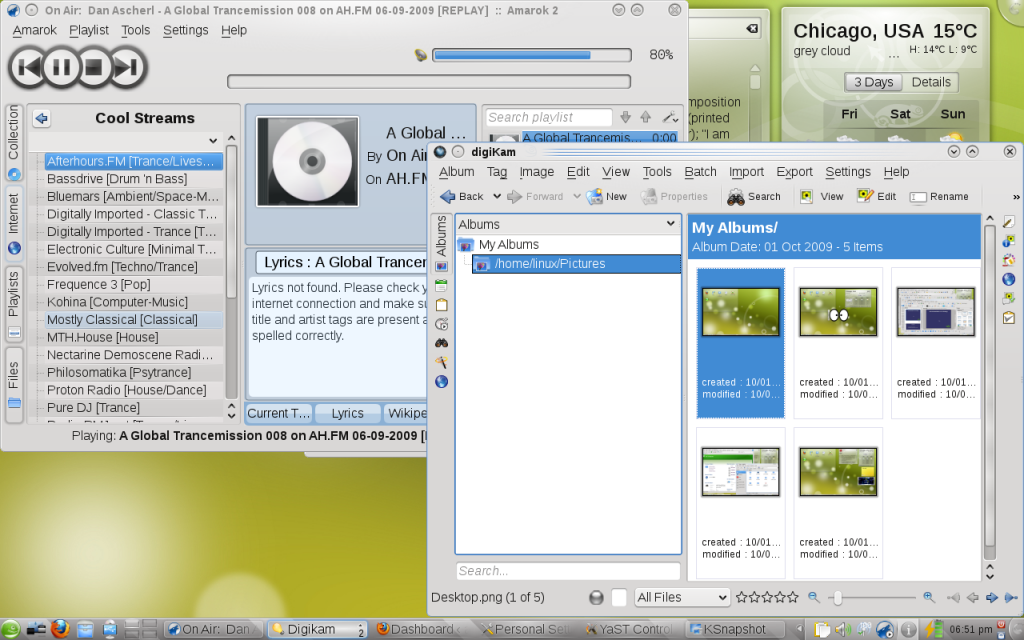Zoom in thumbnails with plus magnifier
This screenshot has width=1024, height=640.
[928, 597]
